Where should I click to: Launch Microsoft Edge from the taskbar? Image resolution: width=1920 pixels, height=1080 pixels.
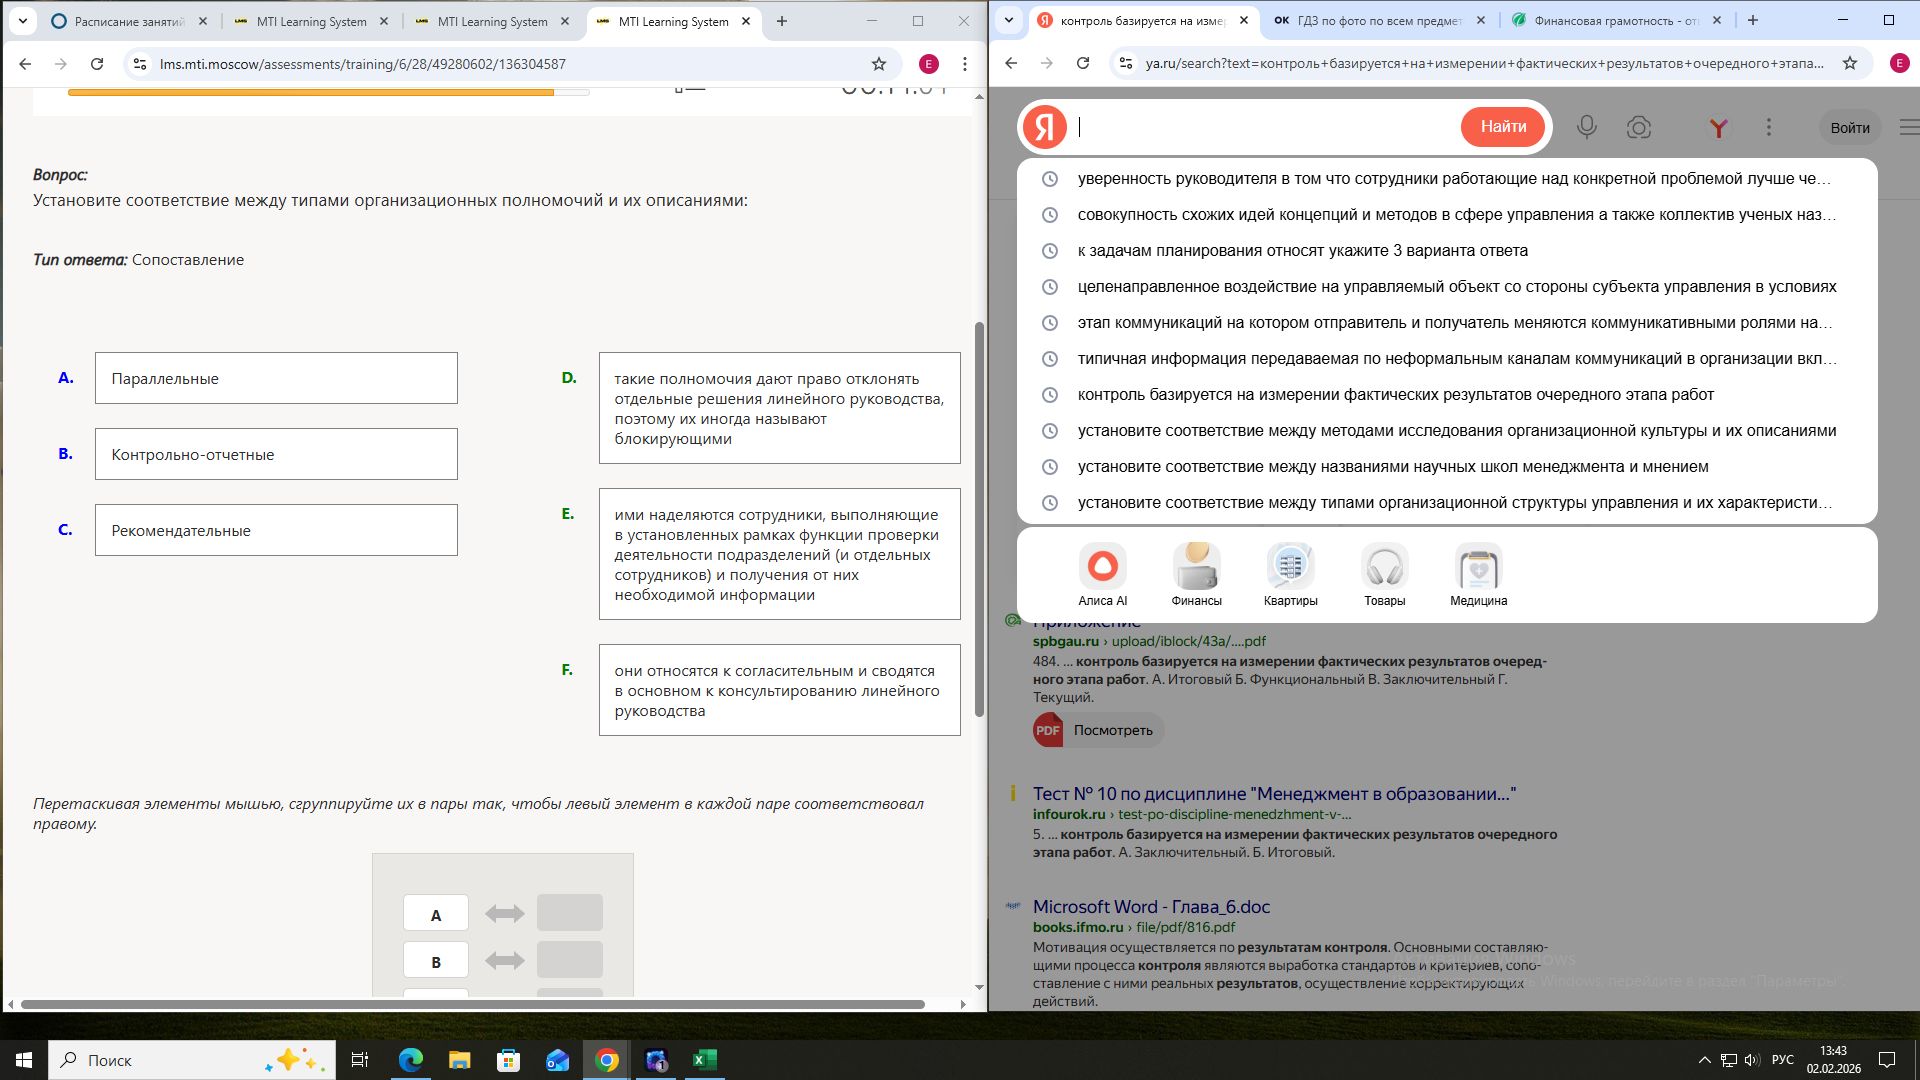[x=411, y=1060]
